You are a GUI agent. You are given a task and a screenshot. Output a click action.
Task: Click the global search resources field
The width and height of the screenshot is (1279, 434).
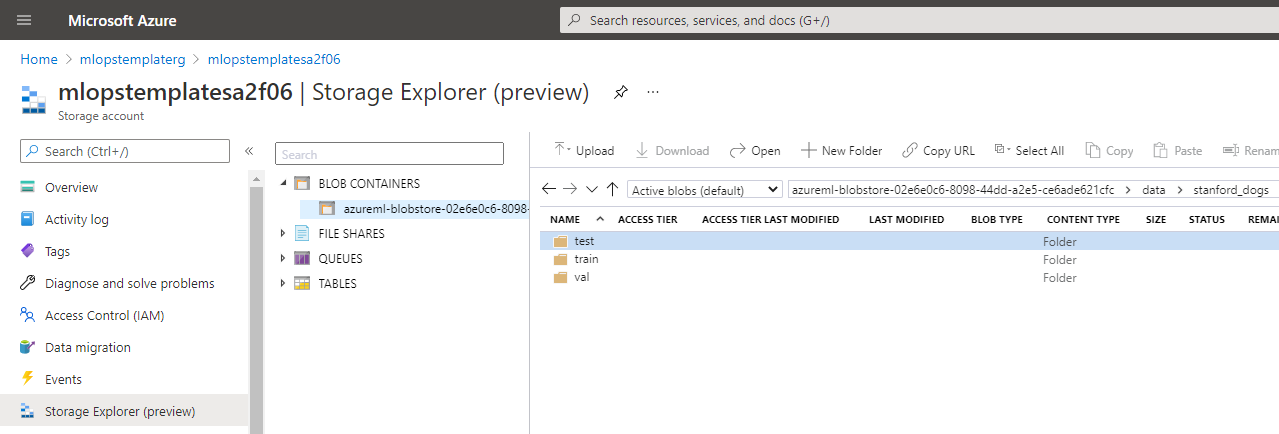(919, 20)
